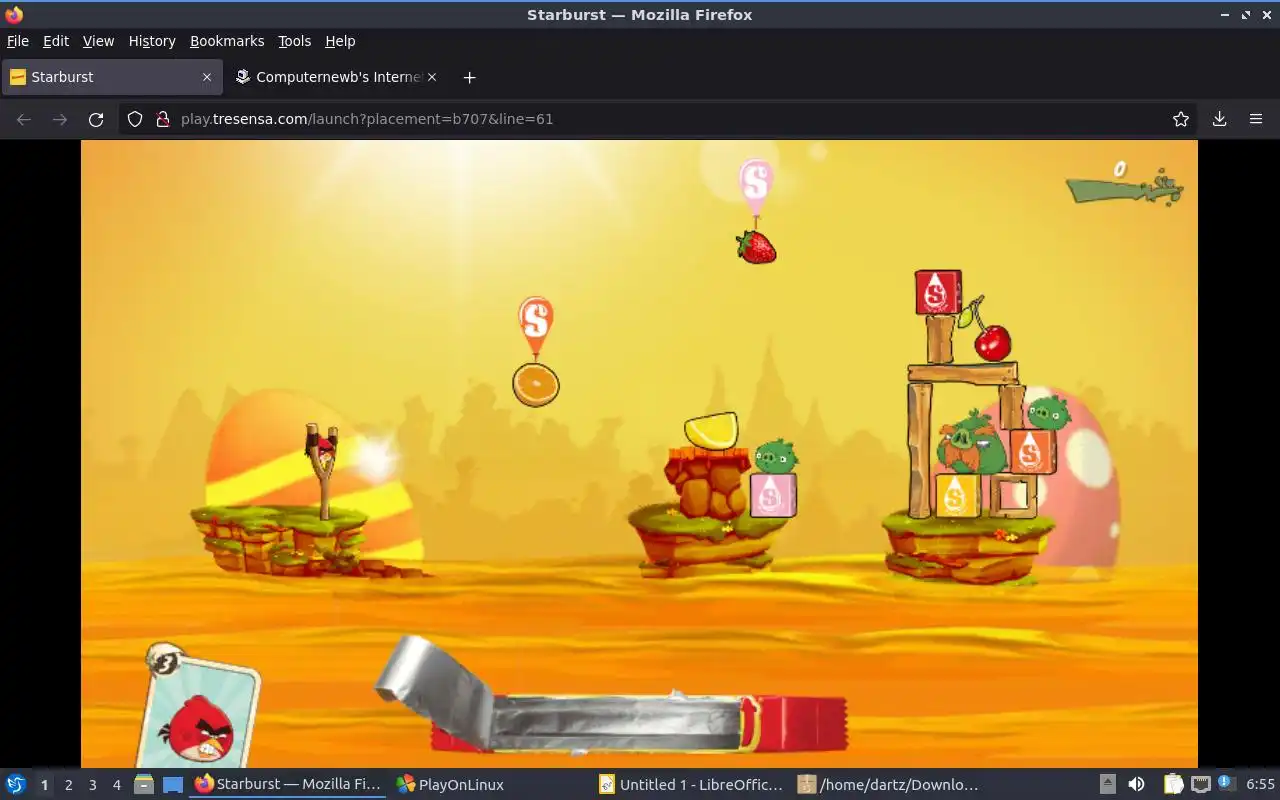Viewport: 1280px width, 800px height.
Task: Select Starburst Mozilla Firefox taskbar entry
Action: tap(288, 785)
